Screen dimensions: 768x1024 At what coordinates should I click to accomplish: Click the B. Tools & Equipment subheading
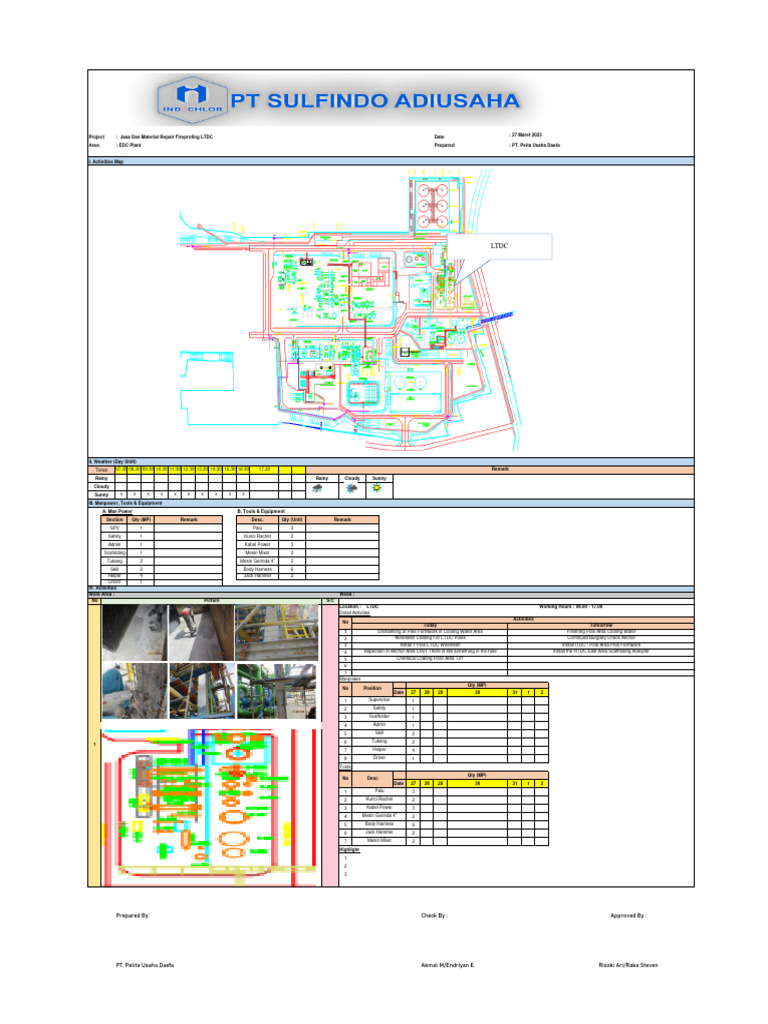click(261, 511)
